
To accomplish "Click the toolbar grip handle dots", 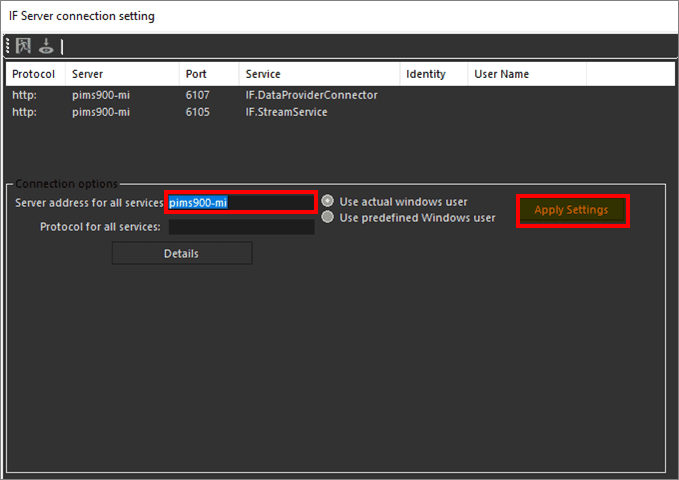I will [8, 45].
